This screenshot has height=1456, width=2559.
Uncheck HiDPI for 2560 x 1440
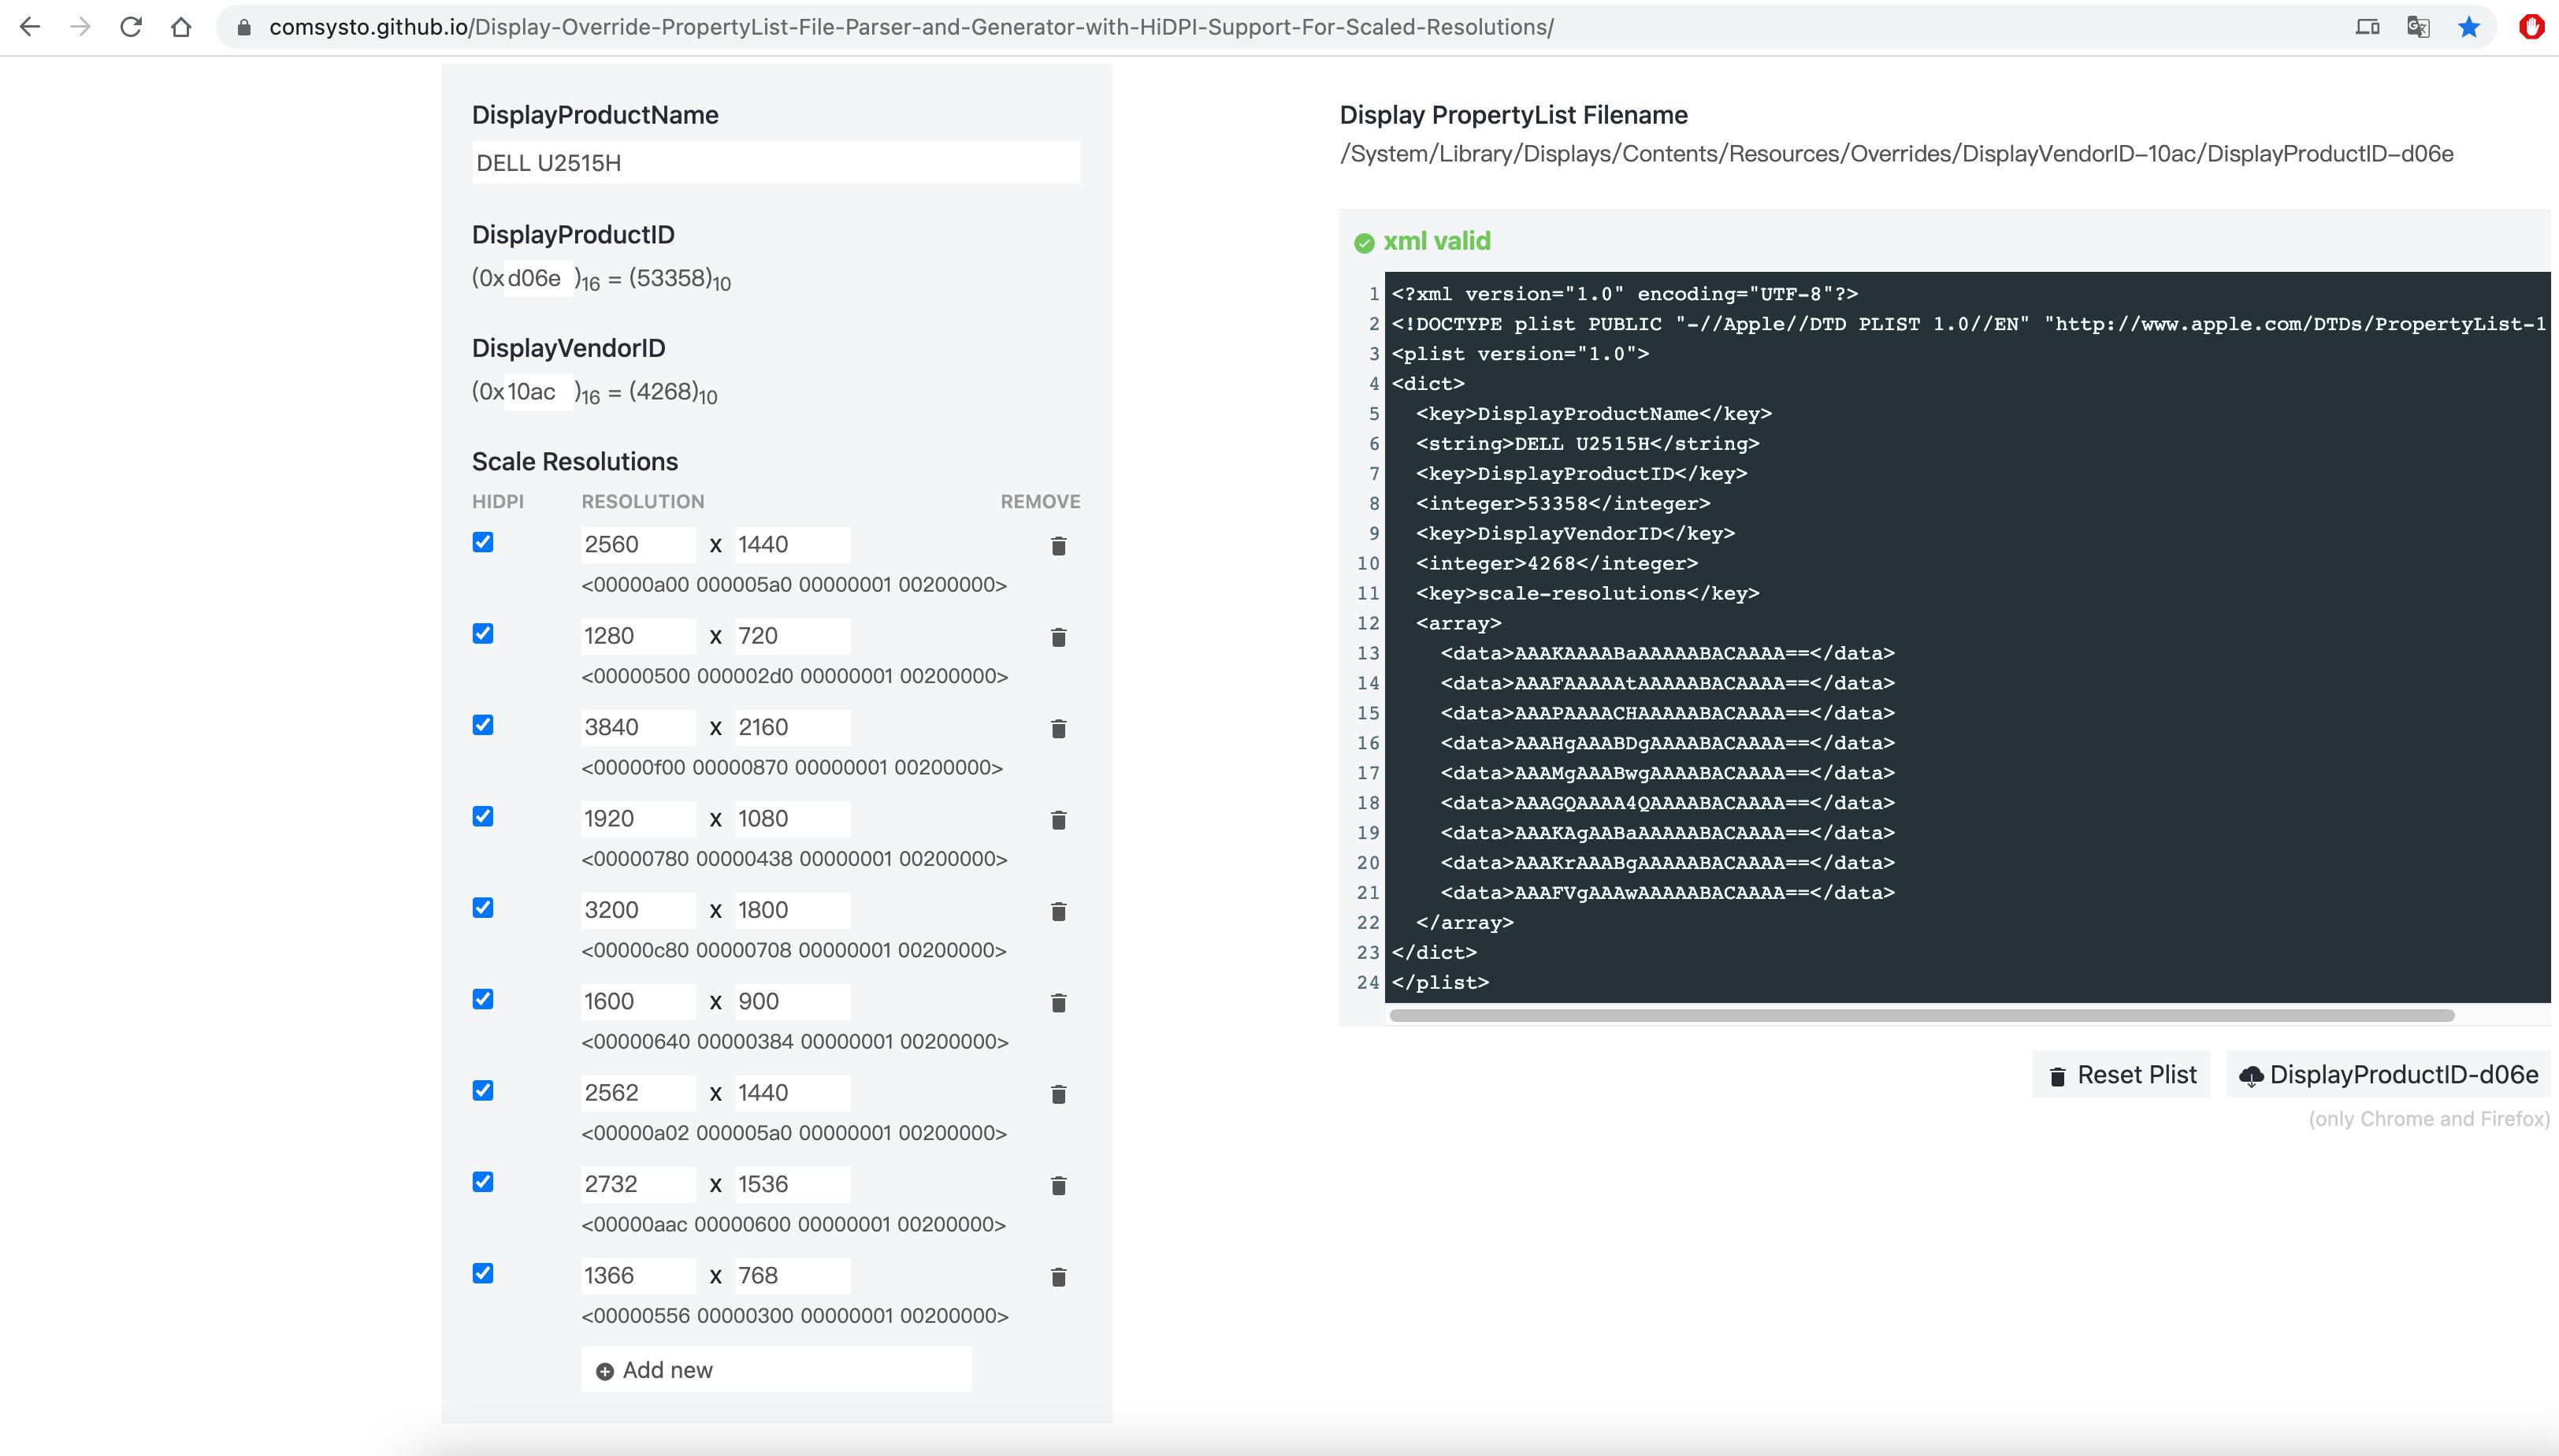coord(483,542)
